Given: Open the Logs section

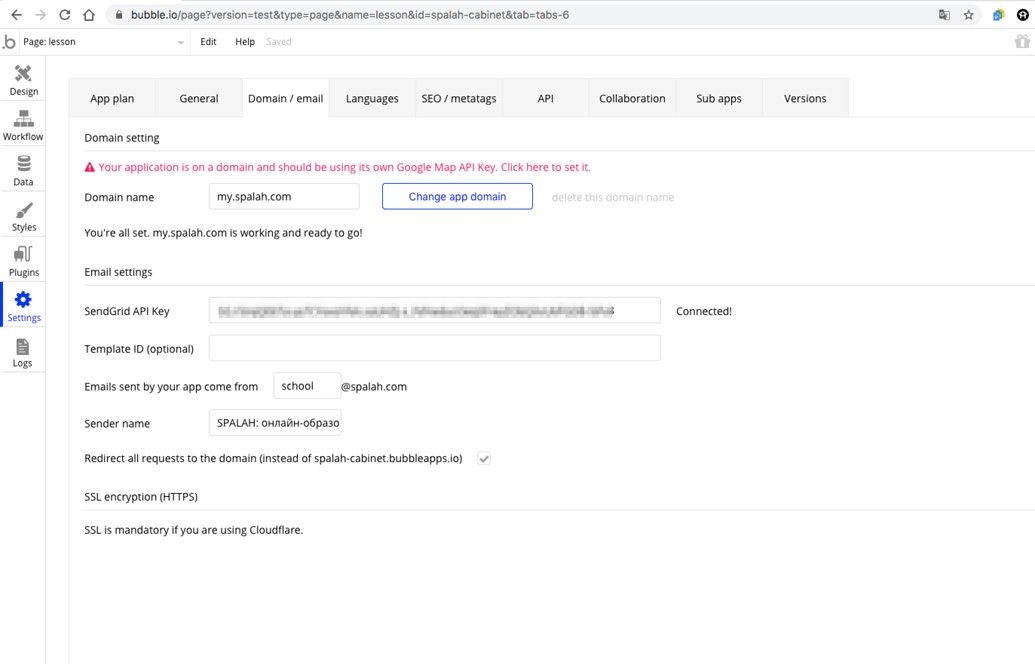Looking at the screenshot, I should [22, 352].
